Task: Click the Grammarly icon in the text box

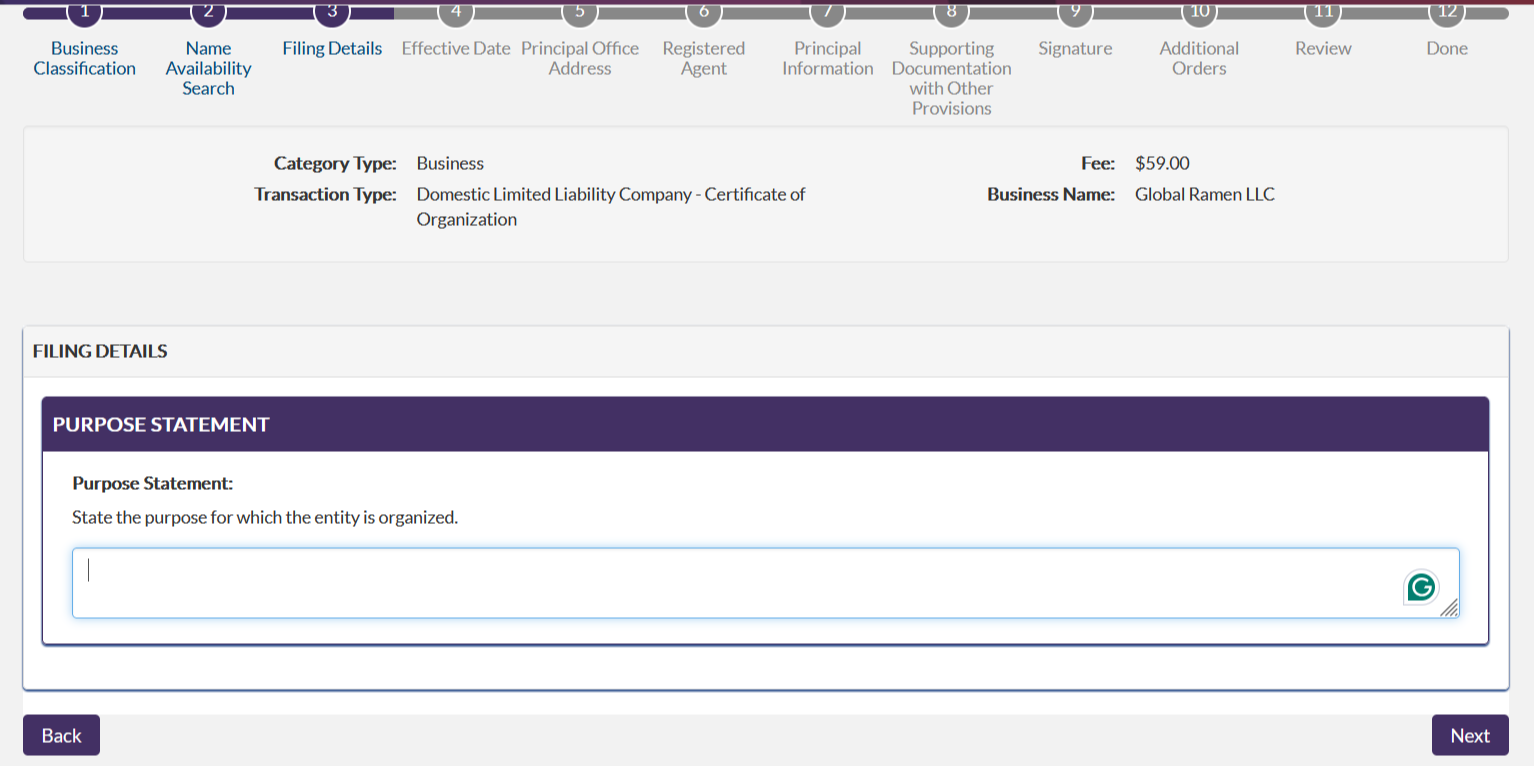Action: pos(1420,587)
